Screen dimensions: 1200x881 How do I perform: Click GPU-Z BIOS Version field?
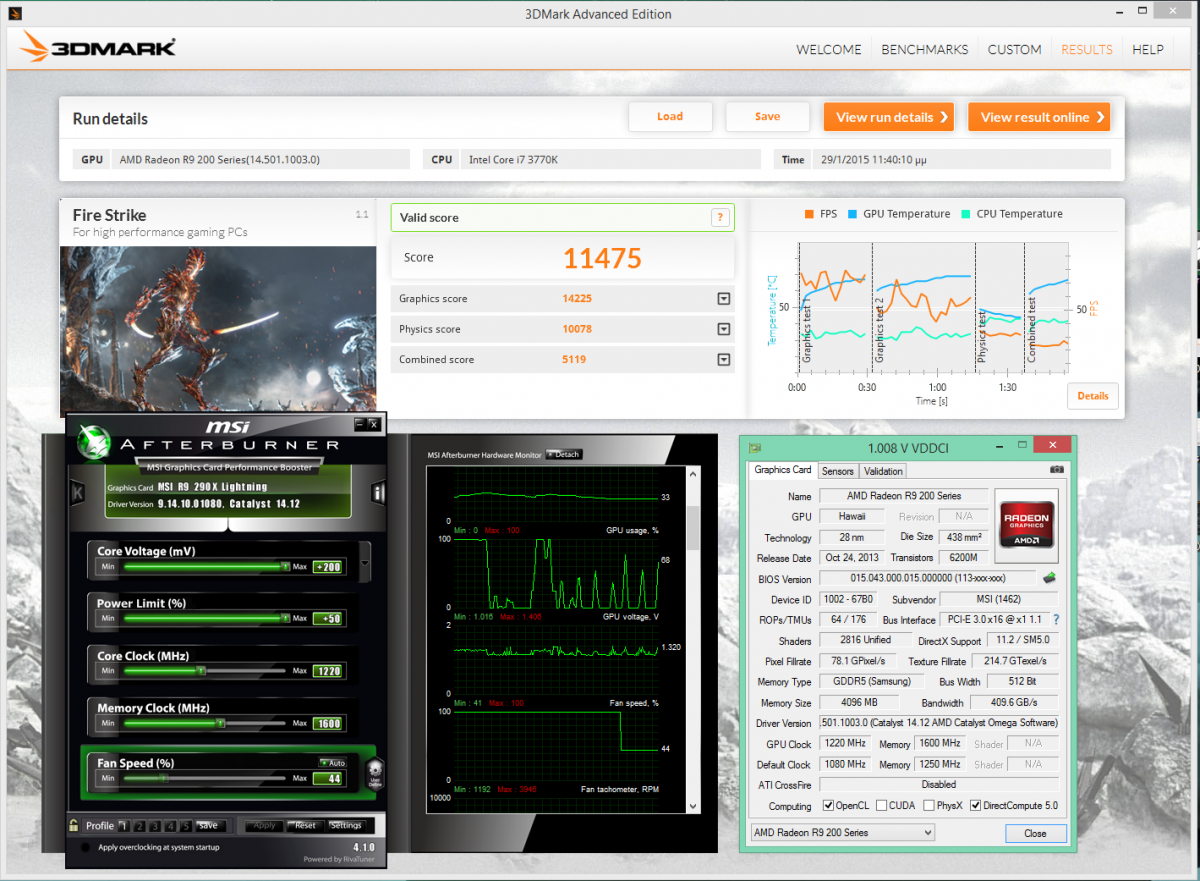pyautogui.click(x=928, y=579)
